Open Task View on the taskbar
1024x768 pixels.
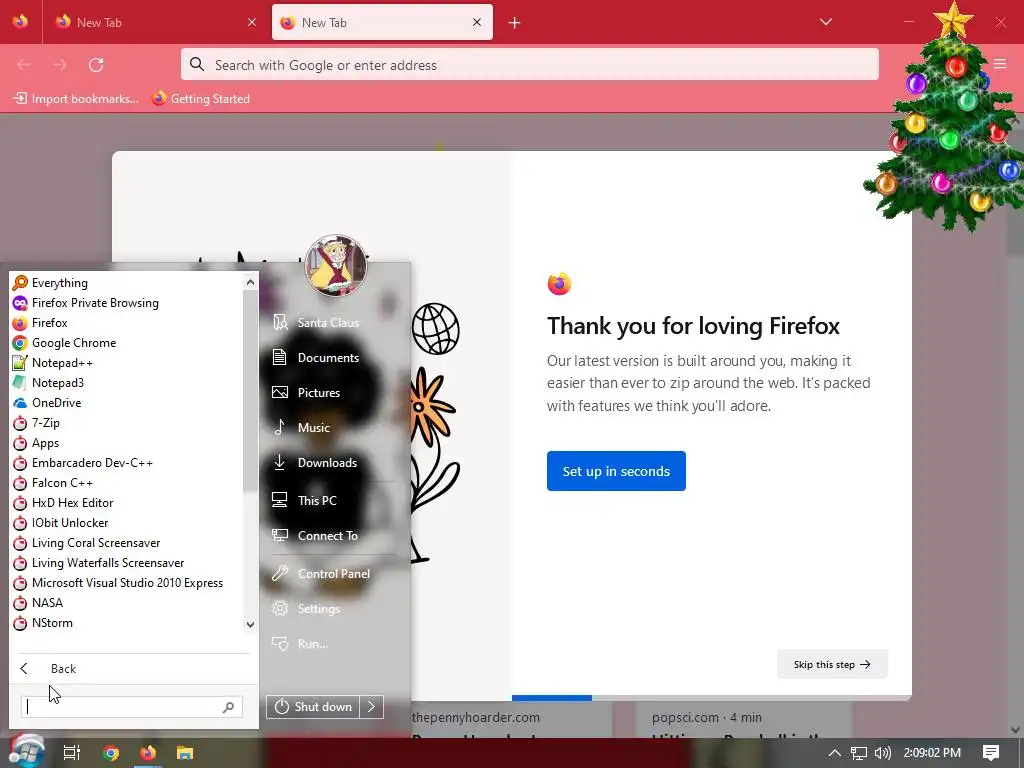(72, 753)
